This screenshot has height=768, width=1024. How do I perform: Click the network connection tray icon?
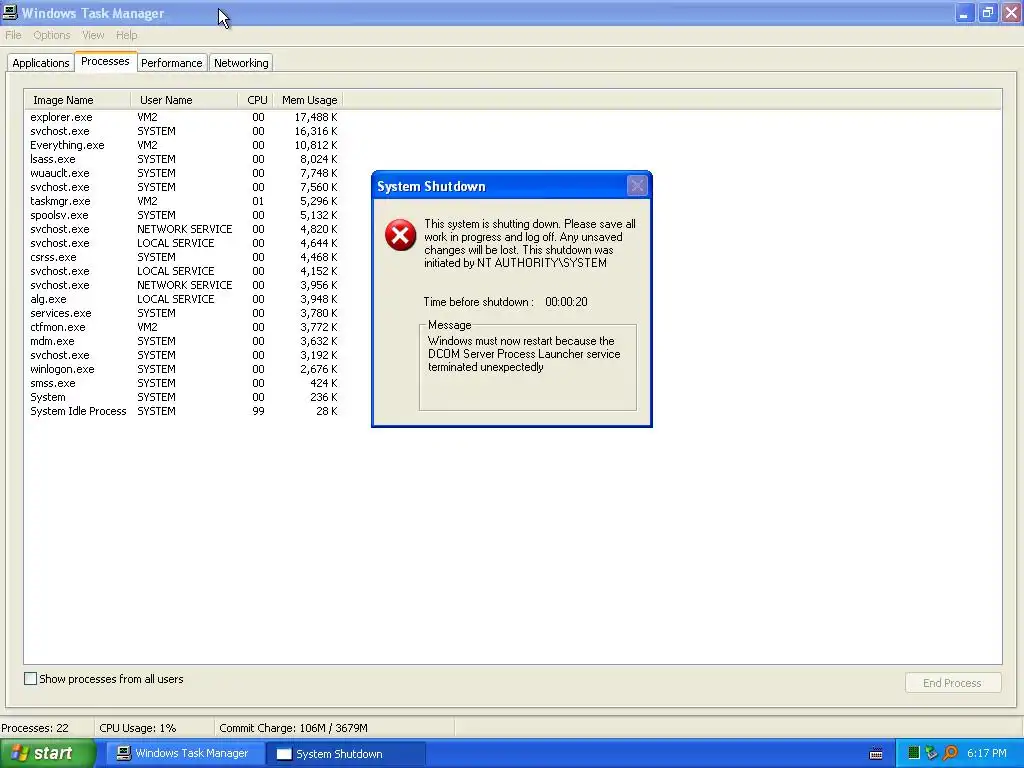pos(931,753)
